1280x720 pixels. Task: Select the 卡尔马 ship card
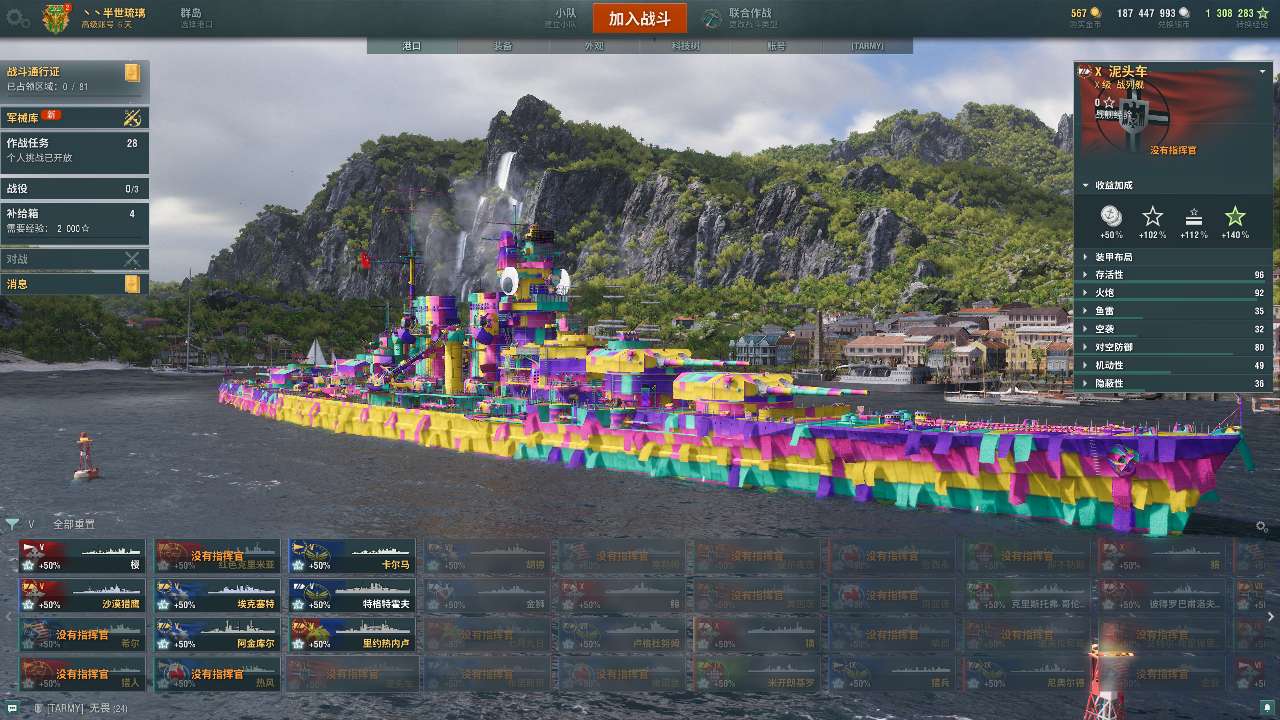tap(352, 556)
